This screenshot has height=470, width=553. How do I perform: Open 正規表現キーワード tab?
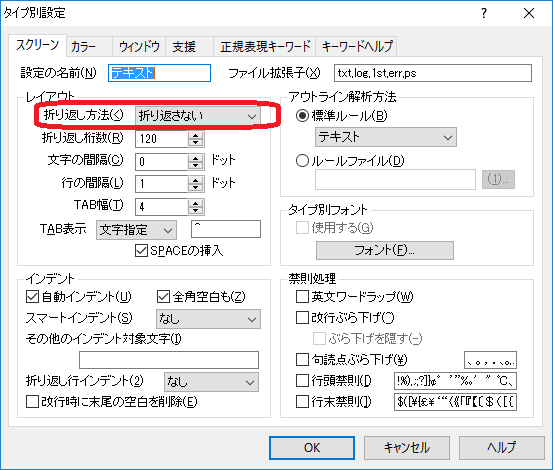(x=265, y=47)
